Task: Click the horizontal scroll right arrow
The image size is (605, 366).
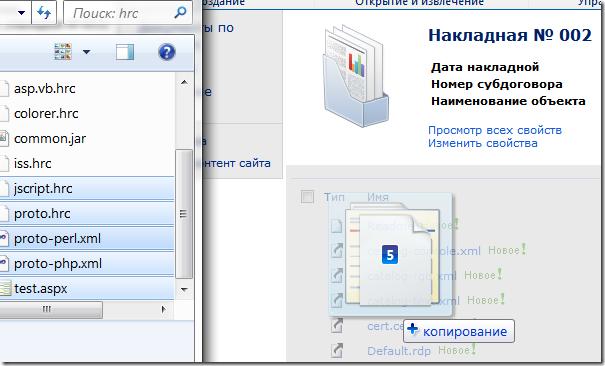Action: coord(164,309)
